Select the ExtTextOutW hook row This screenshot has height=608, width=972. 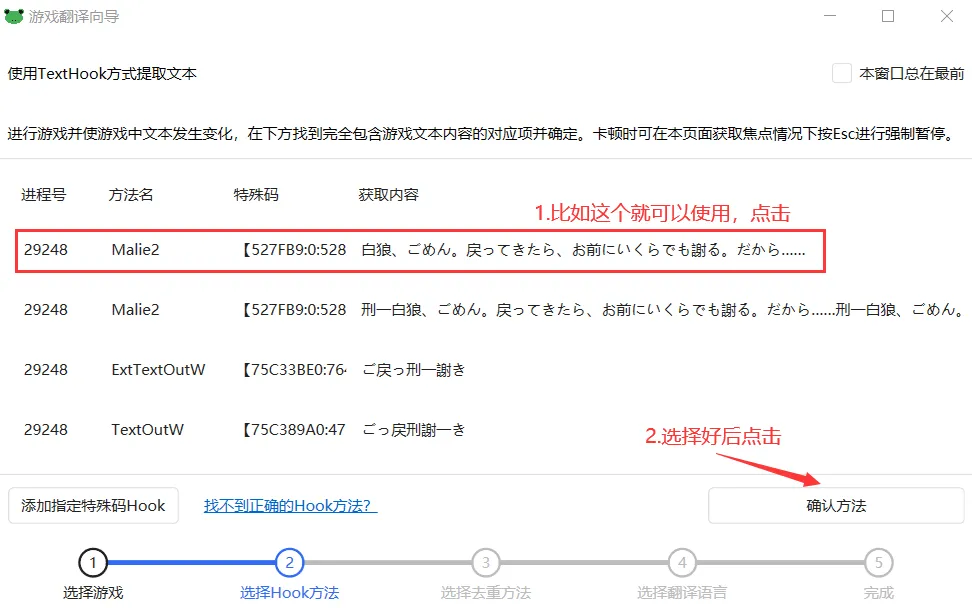pos(420,370)
